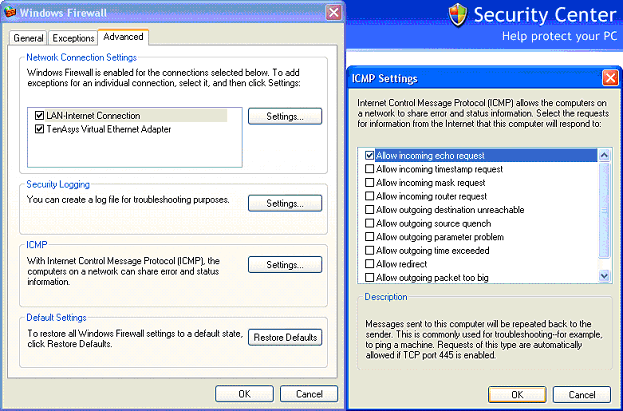Close the Windows Firewall dialog
This screenshot has height=411, width=623.
[x=333, y=11]
